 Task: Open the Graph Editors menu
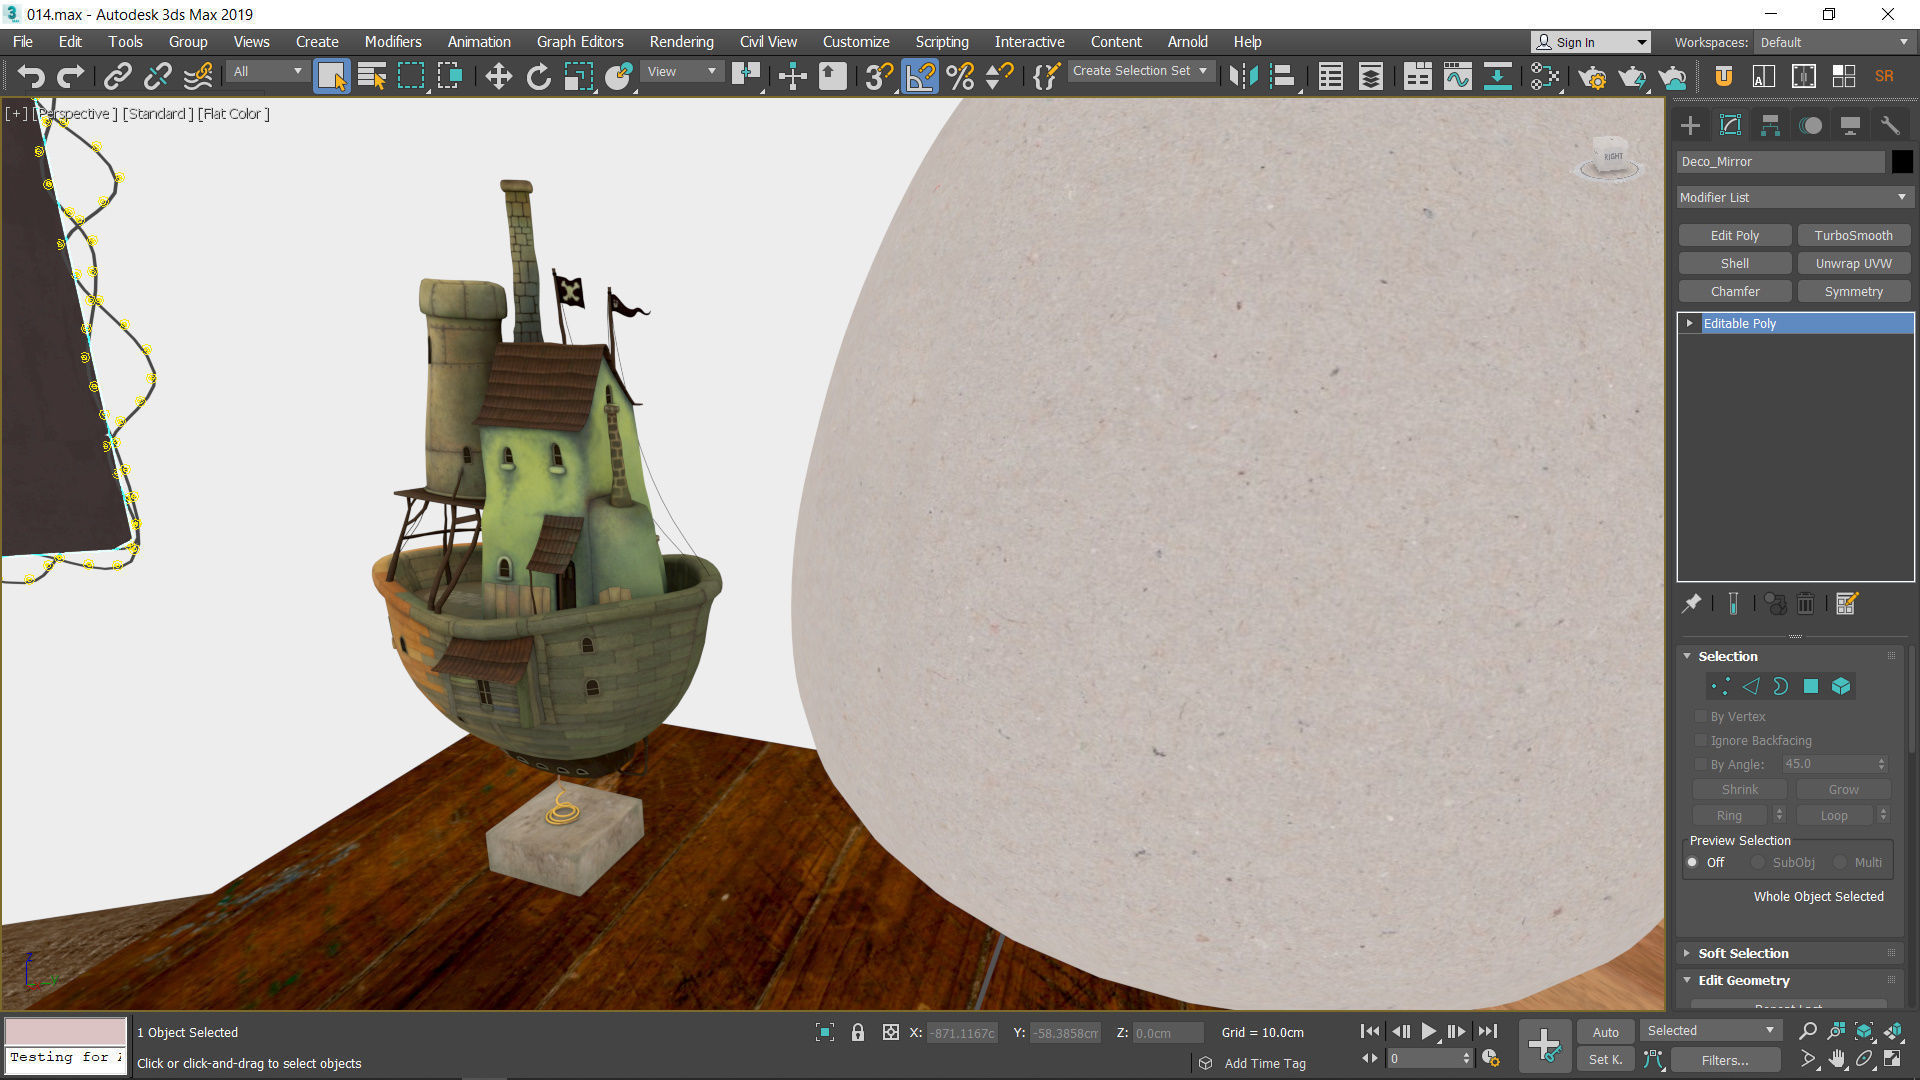coord(580,42)
